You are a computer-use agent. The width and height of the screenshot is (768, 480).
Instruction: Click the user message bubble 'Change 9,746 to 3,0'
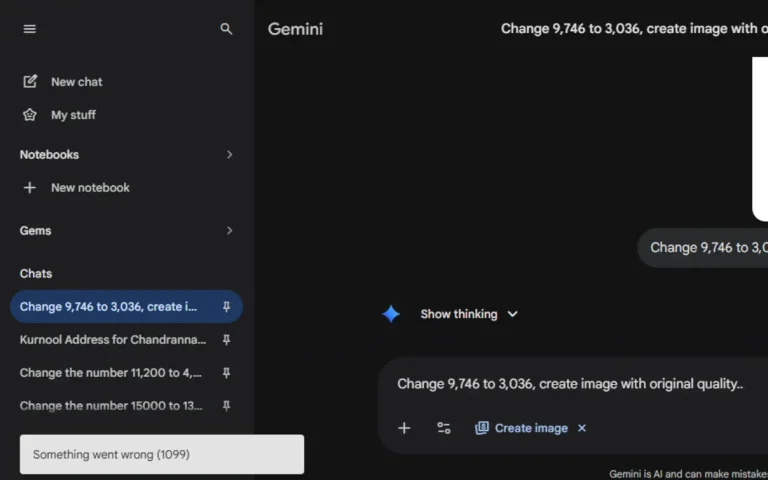click(x=703, y=248)
